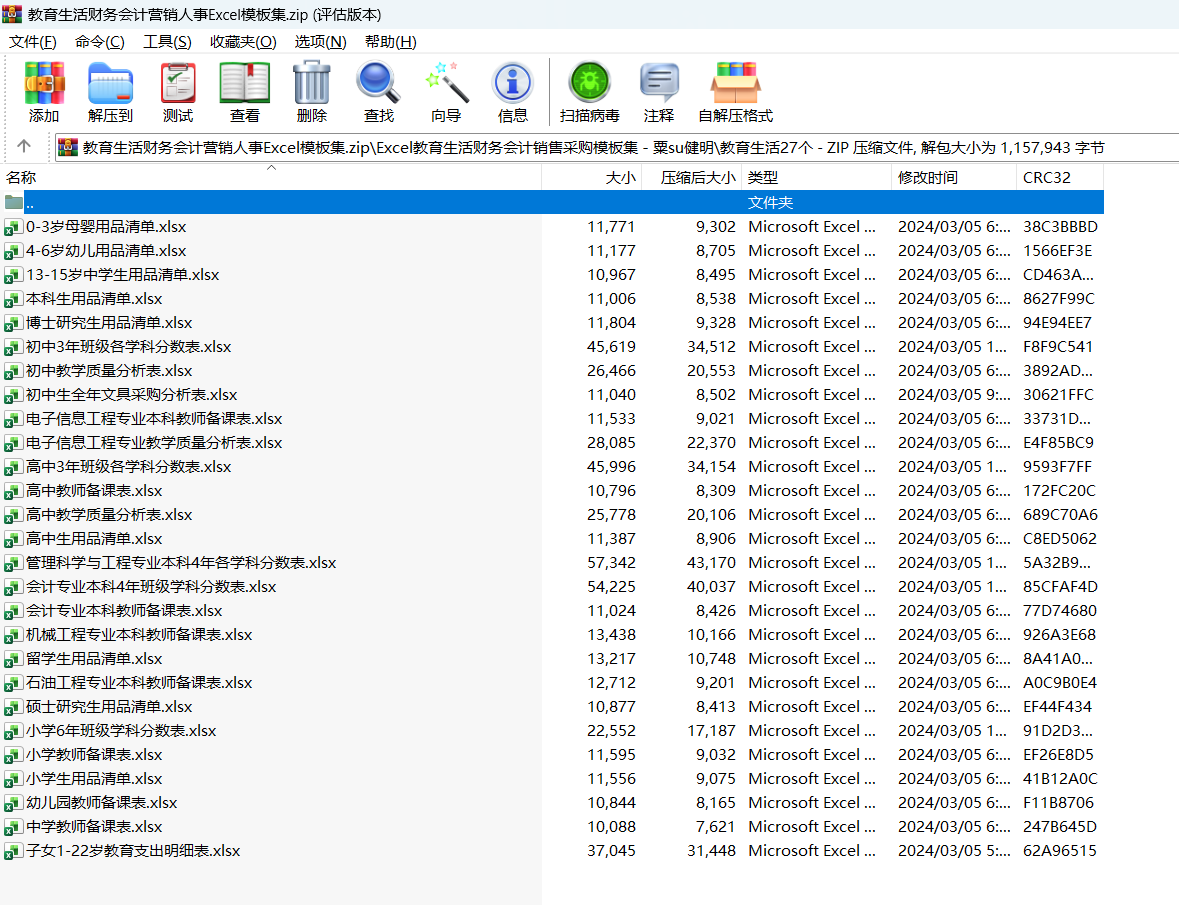Sort by the 名称 column header

[x=21, y=178]
